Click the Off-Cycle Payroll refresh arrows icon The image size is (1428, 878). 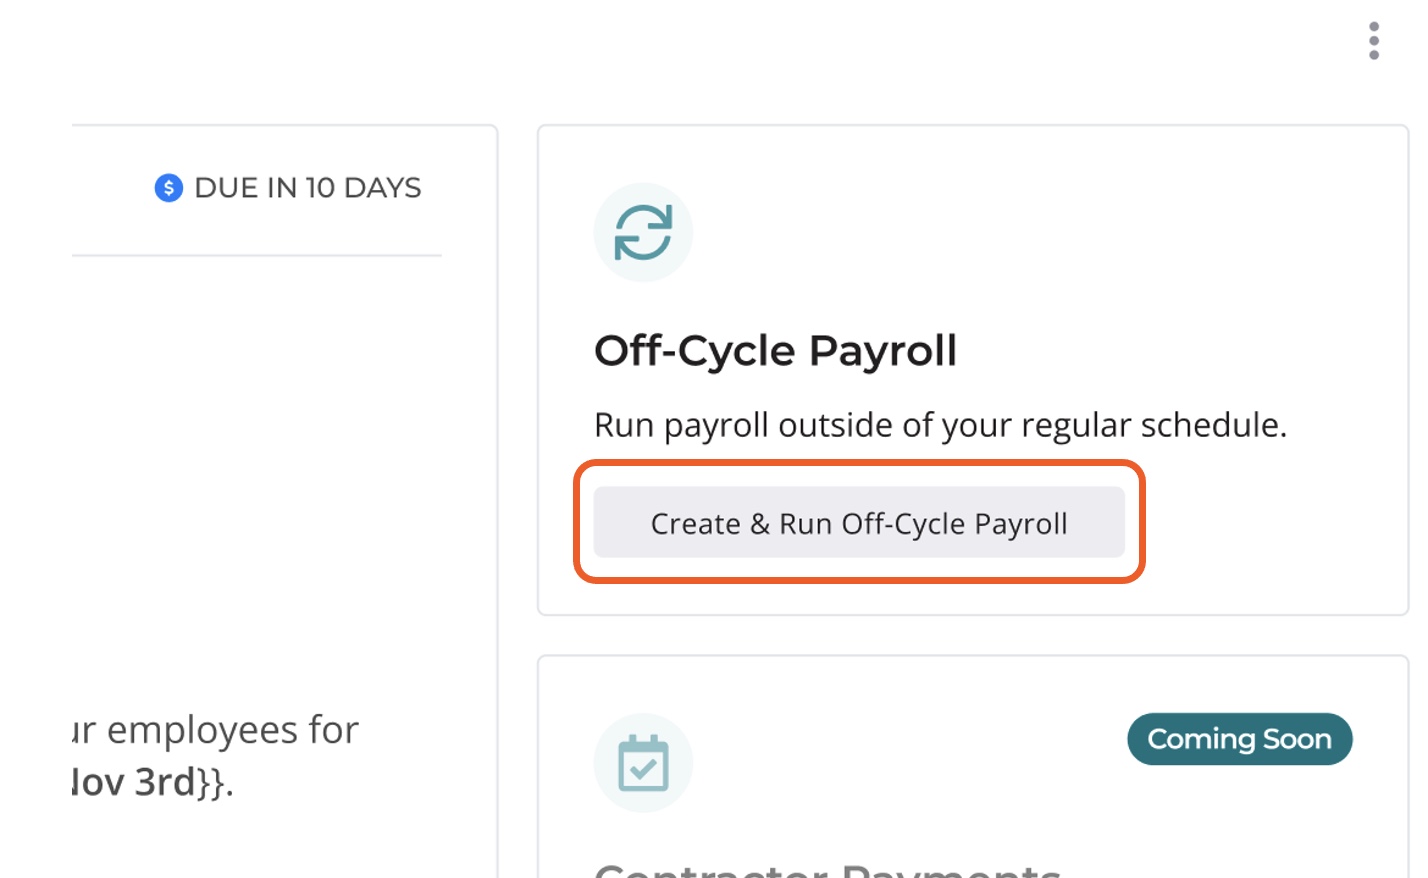pos(643,232)
